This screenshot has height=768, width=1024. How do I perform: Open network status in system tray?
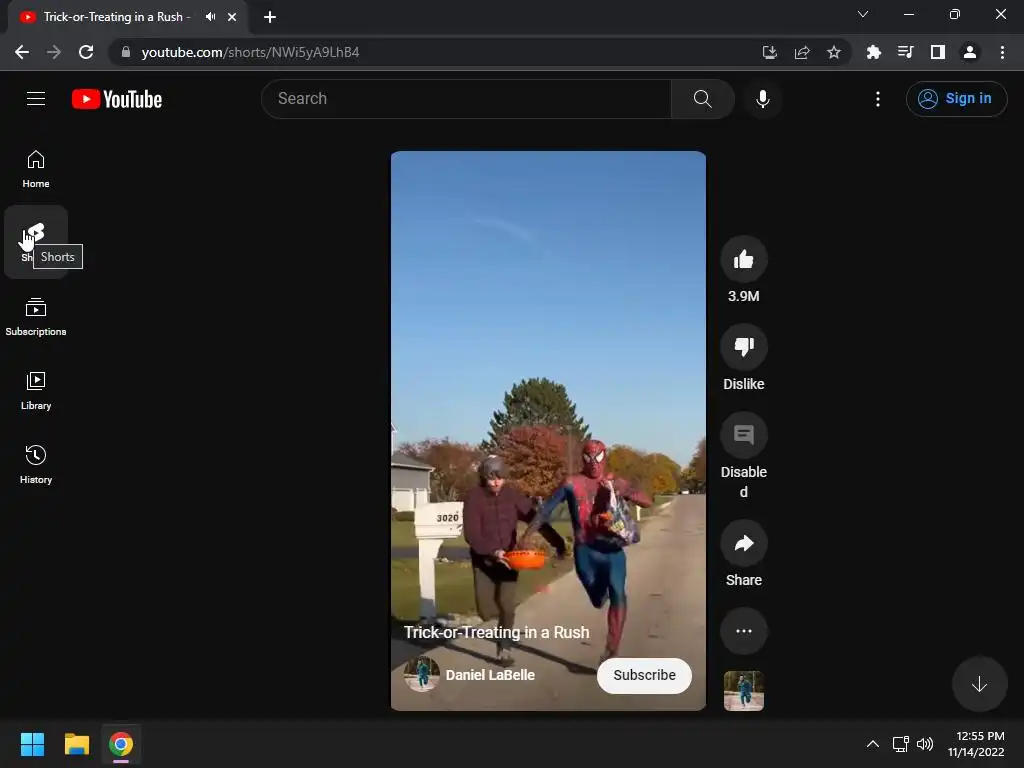pos(901,744)
